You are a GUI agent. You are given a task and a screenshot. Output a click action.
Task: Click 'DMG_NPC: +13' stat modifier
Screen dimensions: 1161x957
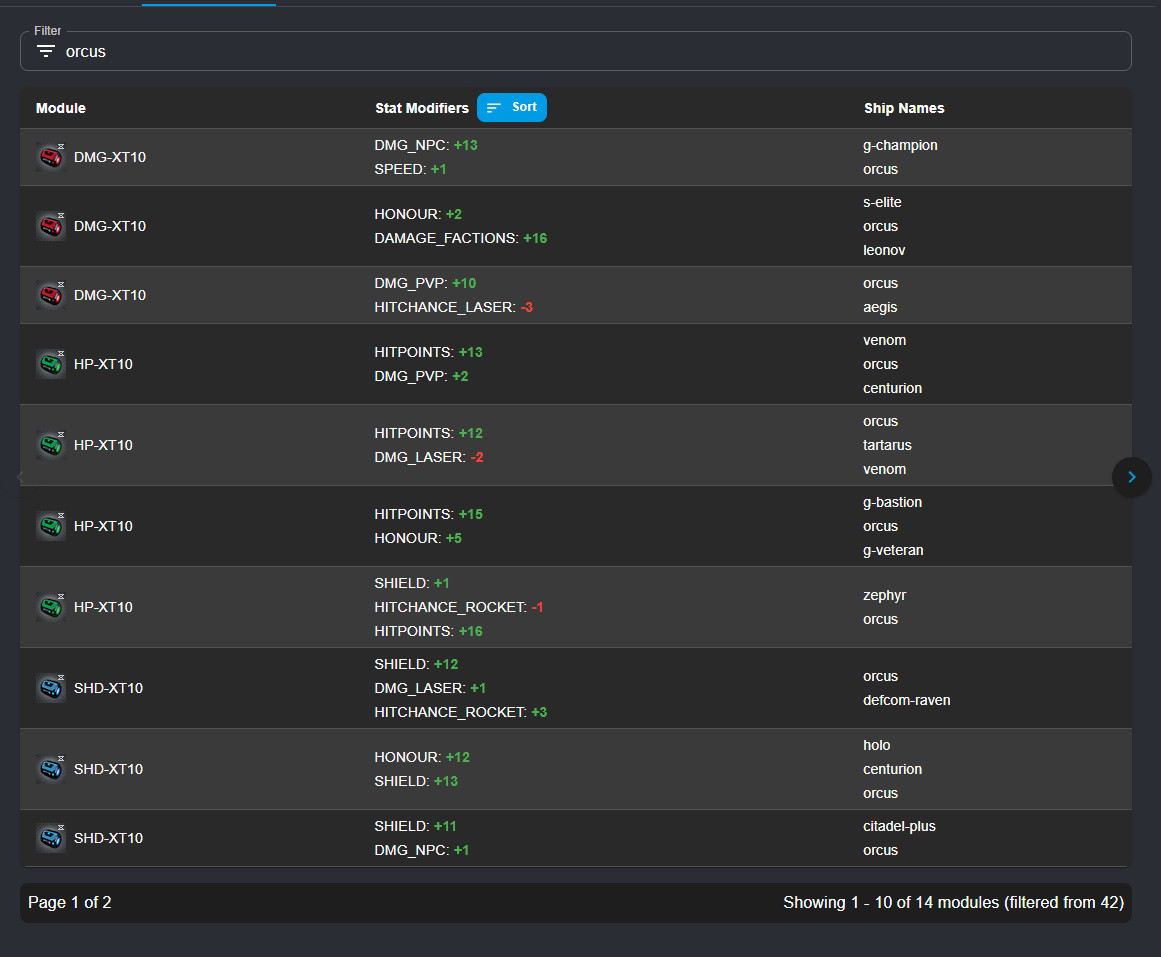426,145
